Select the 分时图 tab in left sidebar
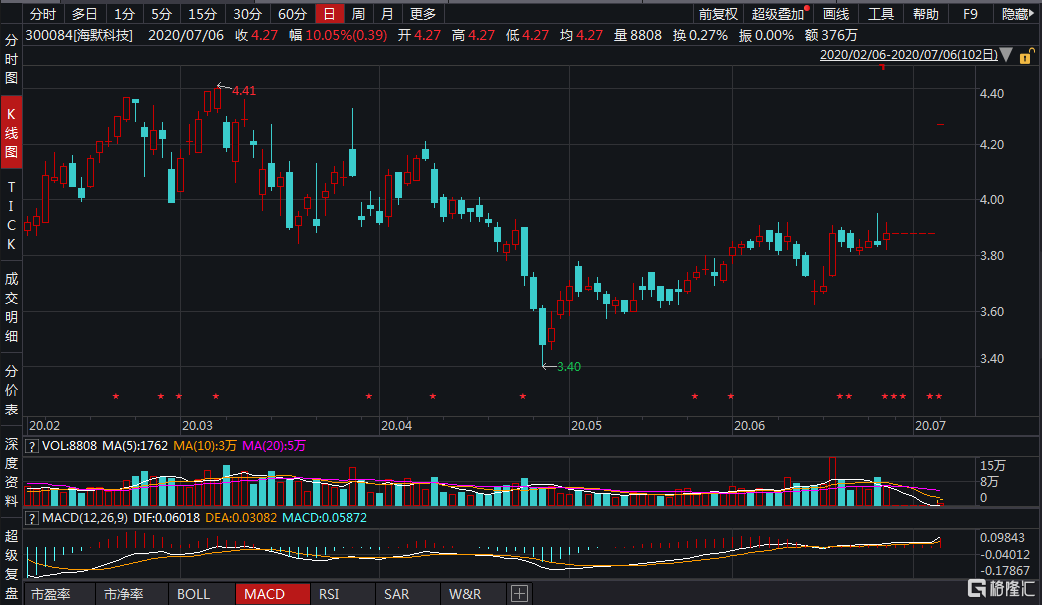The height and width of the screenshot is (605, 1042). pos(12,59)
